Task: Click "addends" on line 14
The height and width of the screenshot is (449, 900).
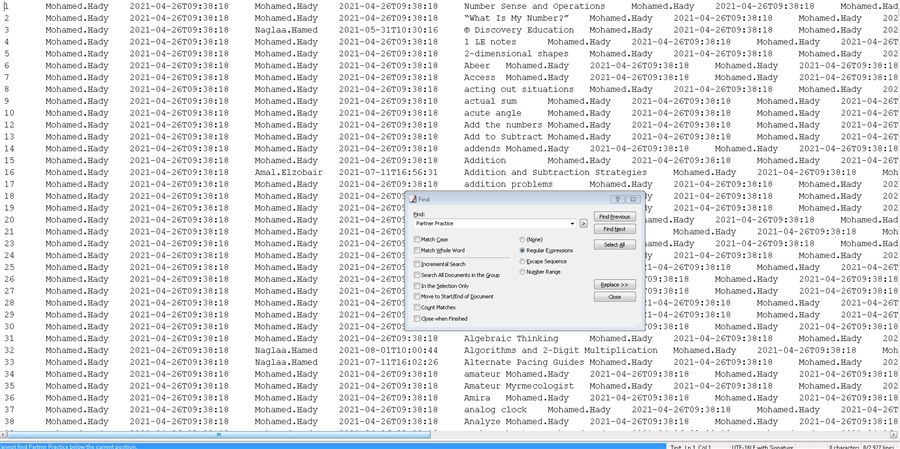Action: tap(482, 149)
